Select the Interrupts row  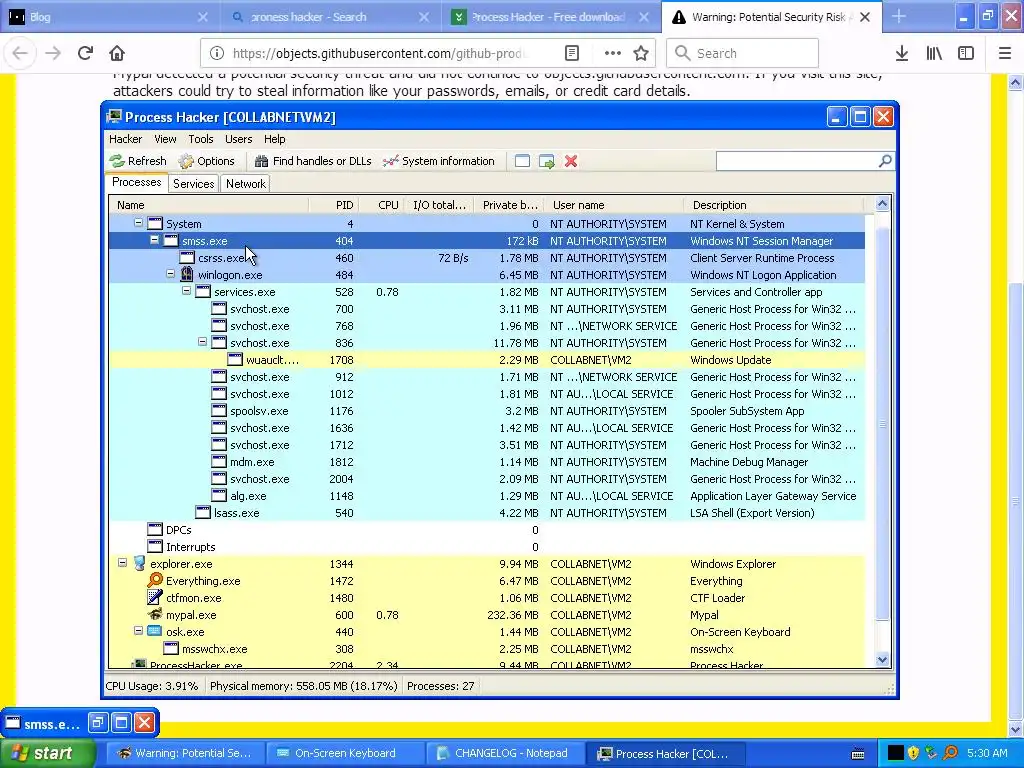tap(487, 547)
